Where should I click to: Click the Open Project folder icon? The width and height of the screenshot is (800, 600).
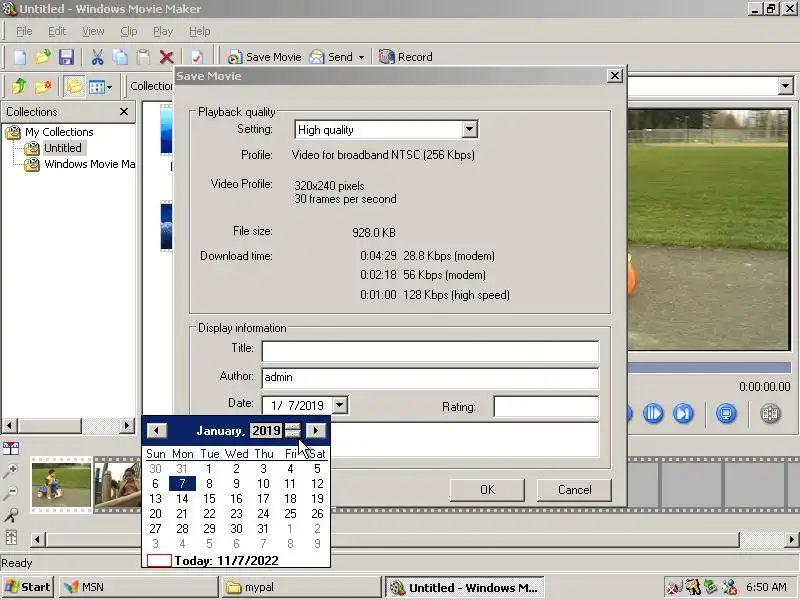[43, 57]
